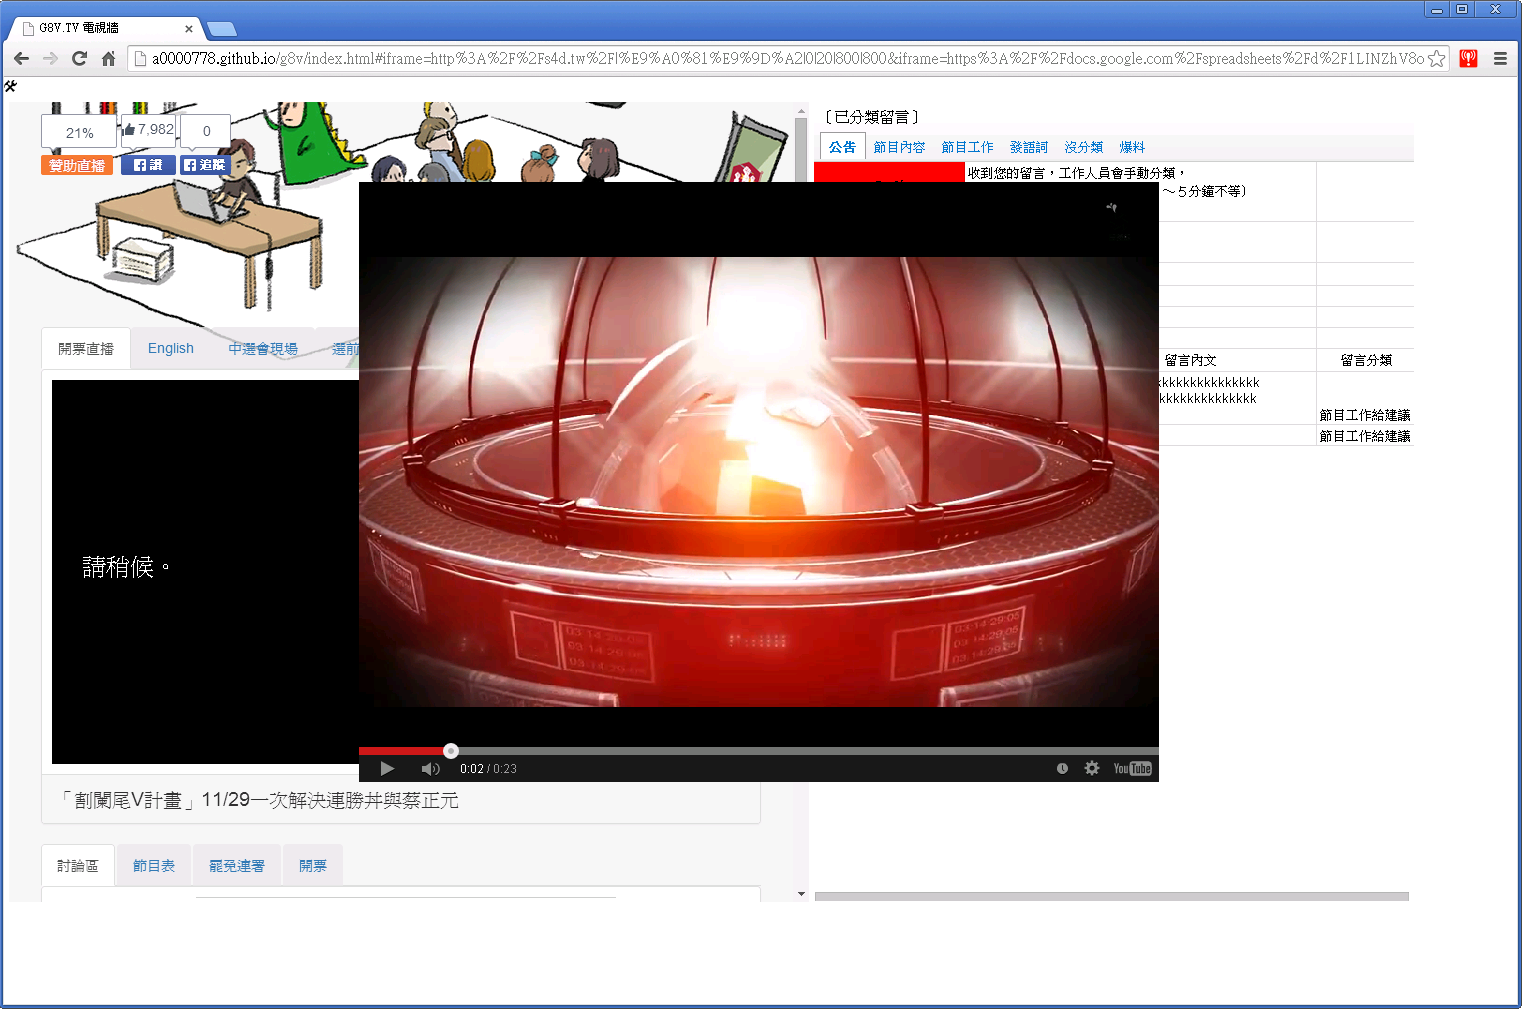
Task: Select the 罷免連署 tab
Action: pos(236,866)
